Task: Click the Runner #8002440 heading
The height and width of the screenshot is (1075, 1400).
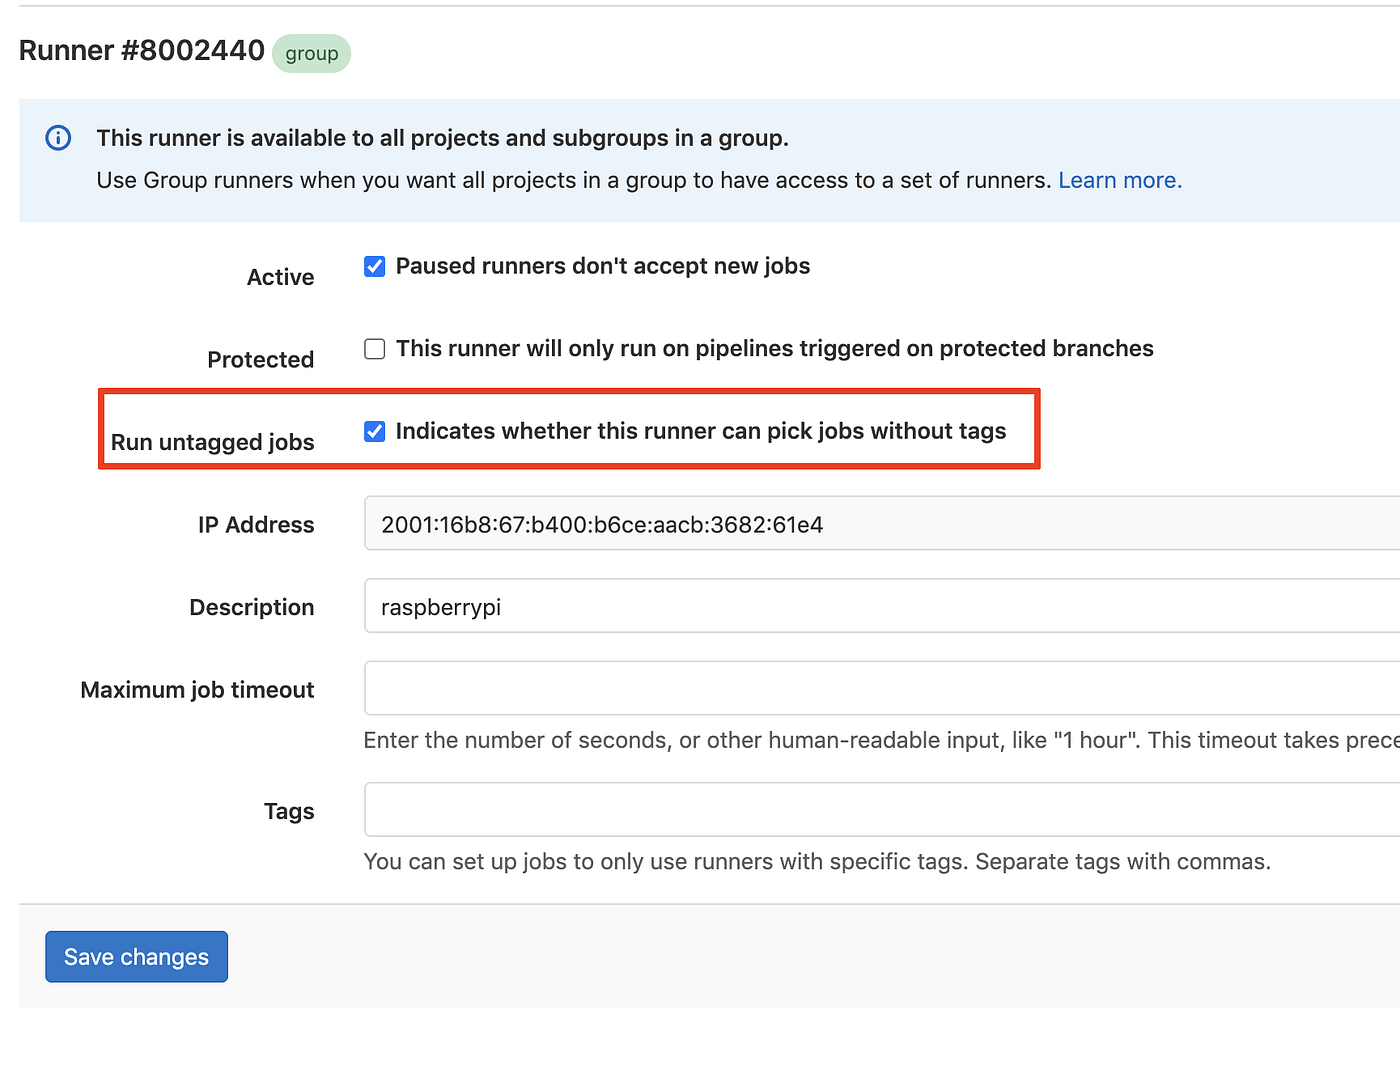Action: 140,49
